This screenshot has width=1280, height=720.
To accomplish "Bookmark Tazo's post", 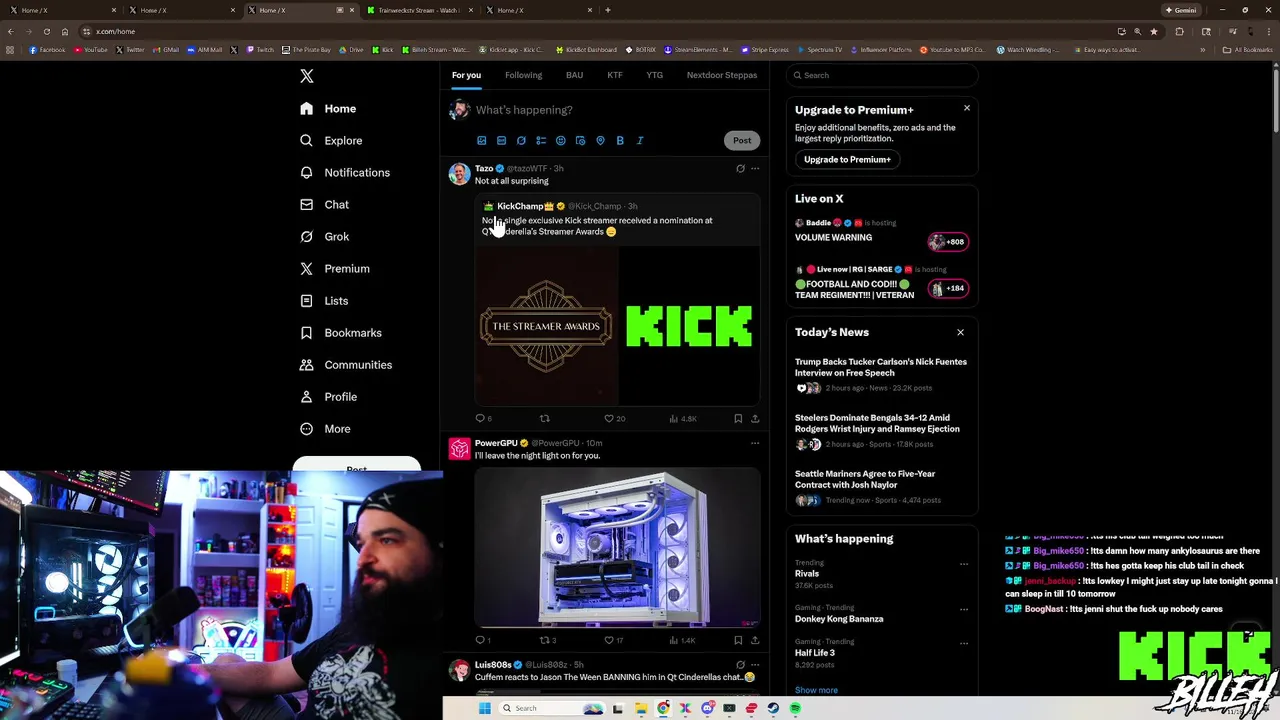I will pos(738,419).
